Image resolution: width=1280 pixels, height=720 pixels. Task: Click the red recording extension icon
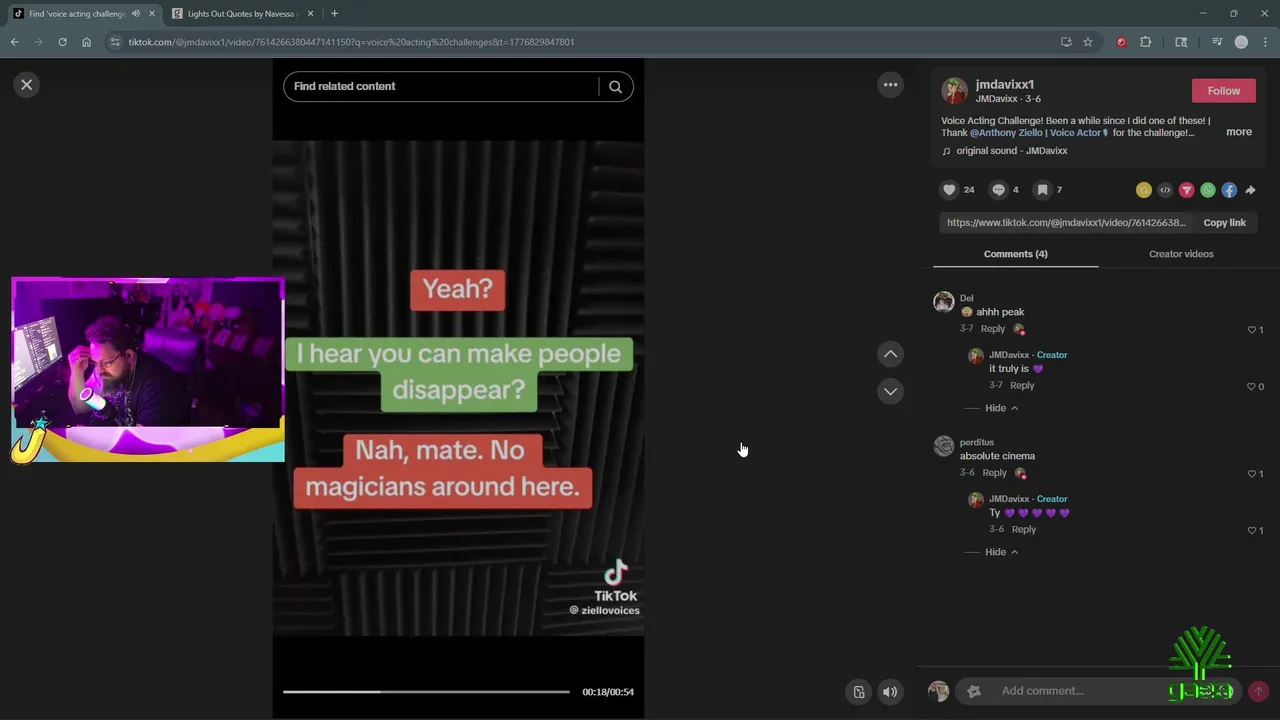1121,42
